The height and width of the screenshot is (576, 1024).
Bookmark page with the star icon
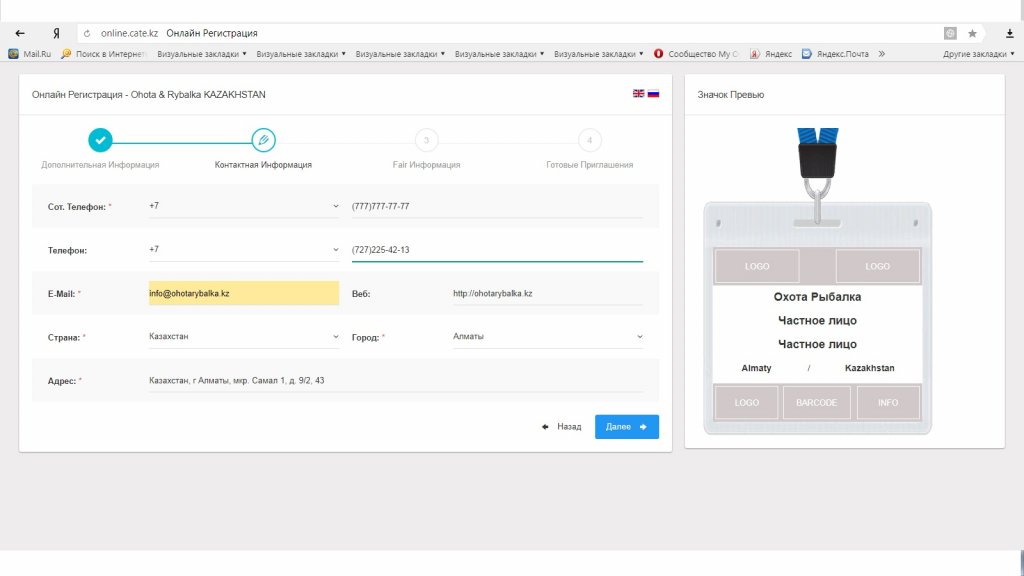(x=972, y=33)
